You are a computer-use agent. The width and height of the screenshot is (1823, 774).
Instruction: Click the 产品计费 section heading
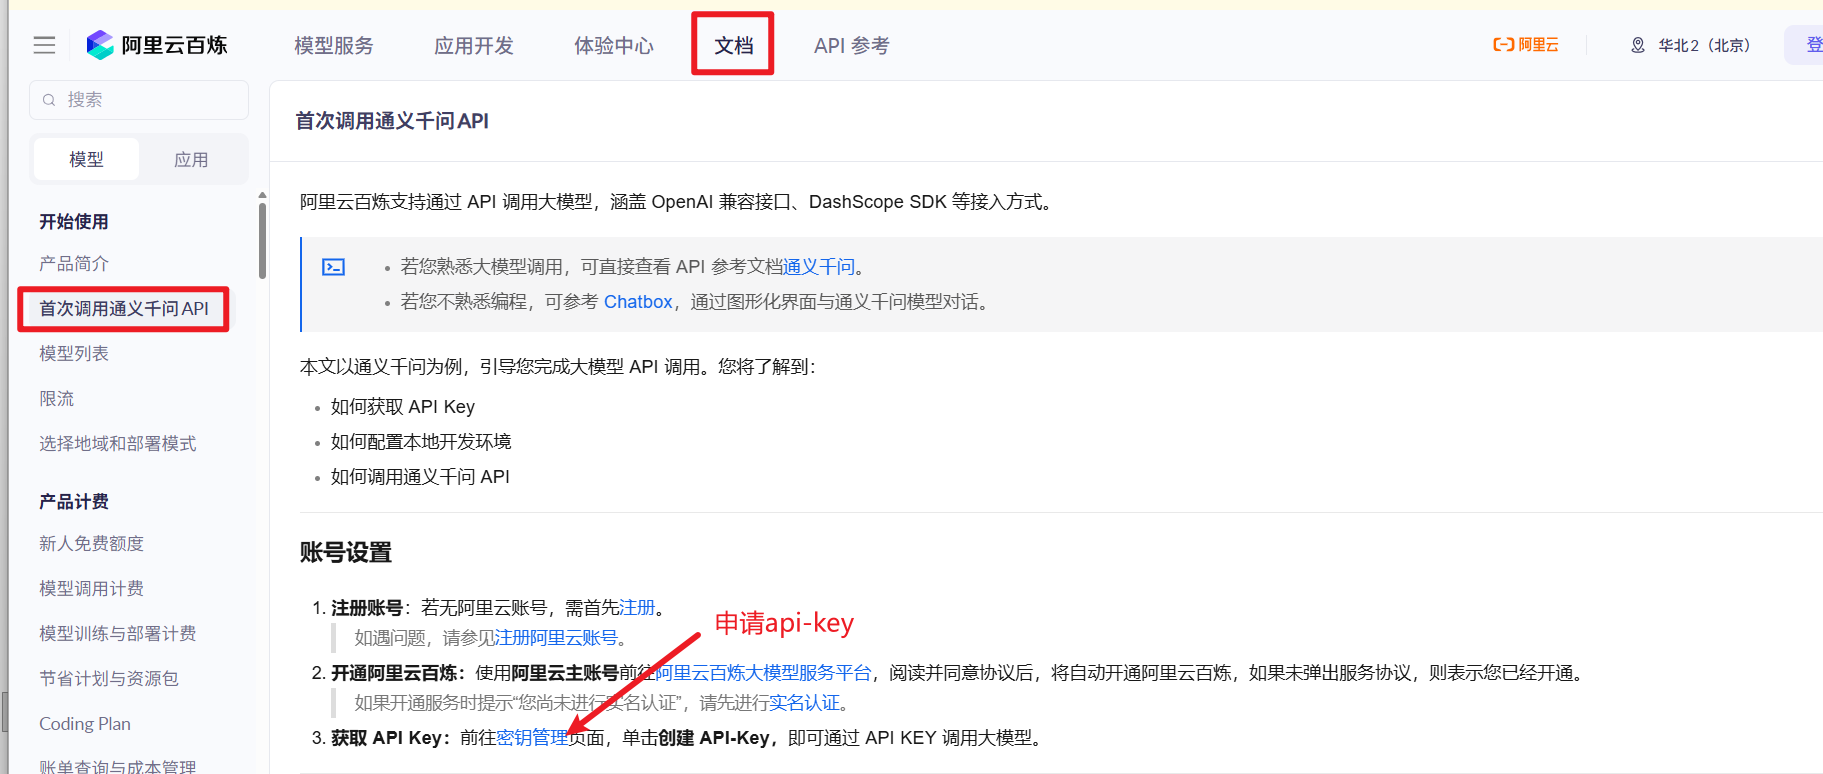pos(74,502)
